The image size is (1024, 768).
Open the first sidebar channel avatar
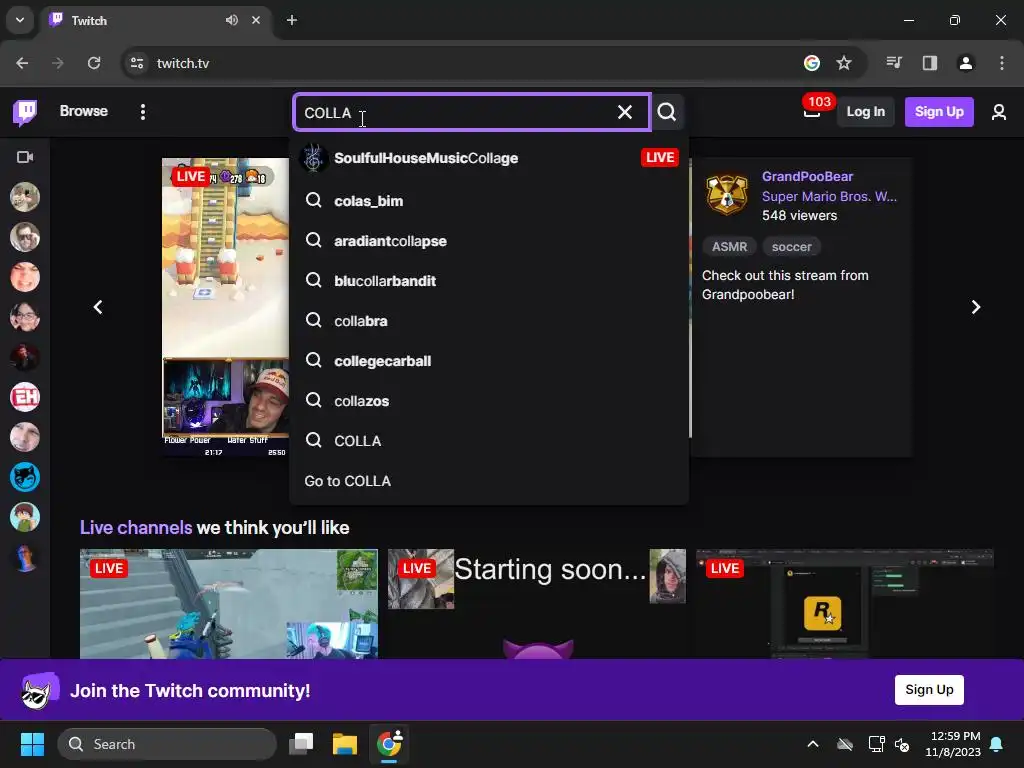(25, 197)
